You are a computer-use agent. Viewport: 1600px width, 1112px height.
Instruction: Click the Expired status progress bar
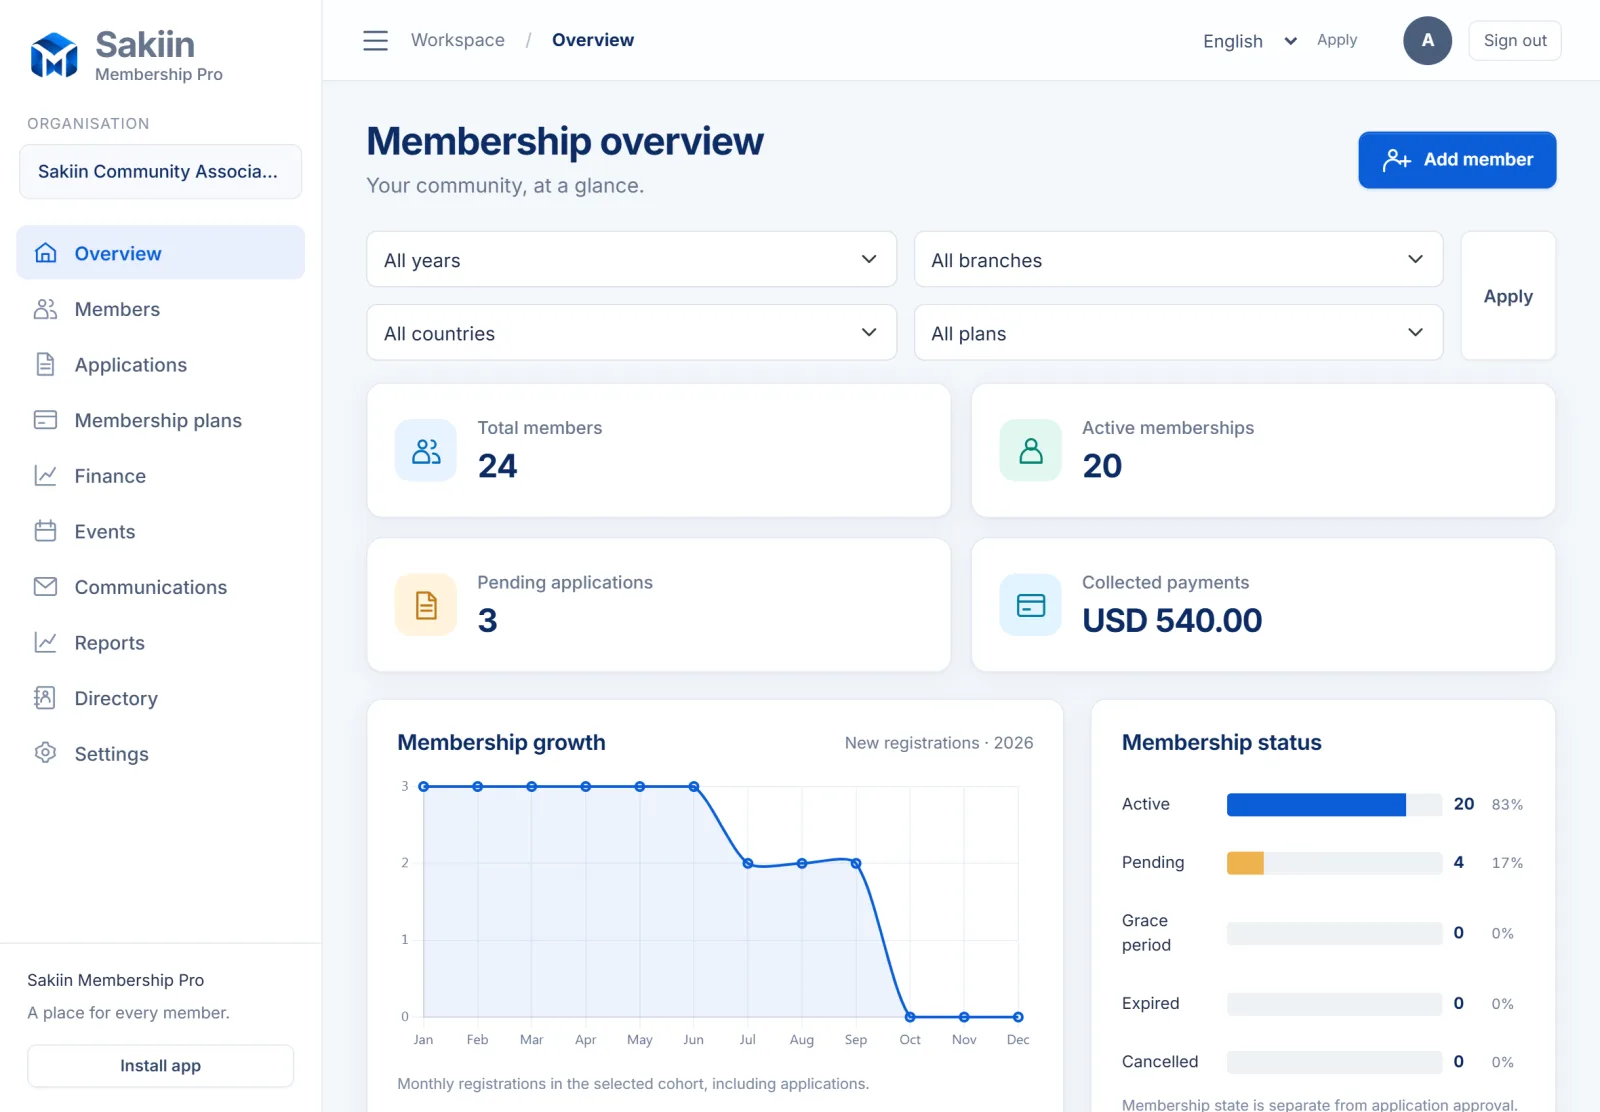click(x=1334, y=1003)
